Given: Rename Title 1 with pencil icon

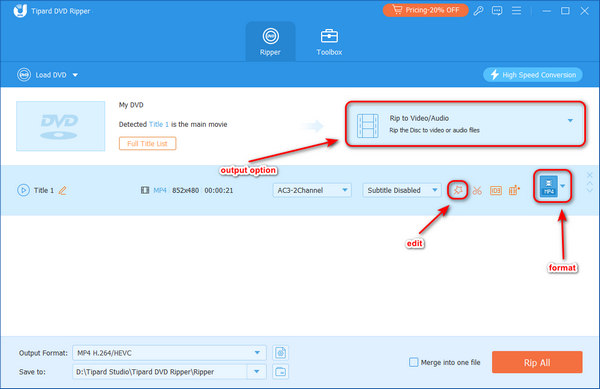Looking at the screenshot, I should coord(63,190).
